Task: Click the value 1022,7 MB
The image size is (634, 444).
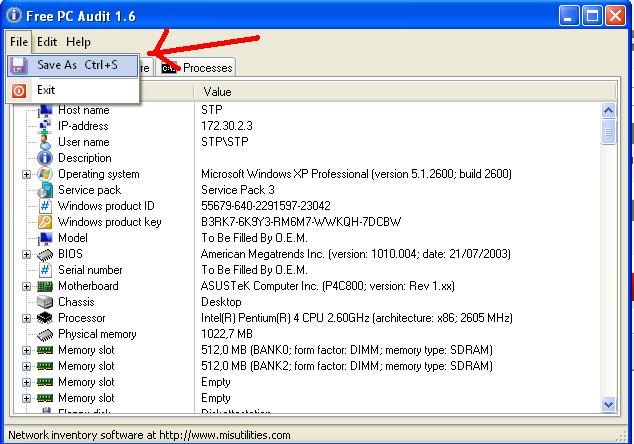Action: click(x=227, y=334)
